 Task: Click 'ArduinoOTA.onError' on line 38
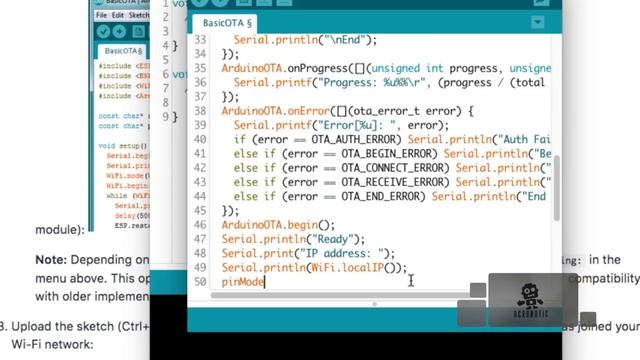[276, 111]
